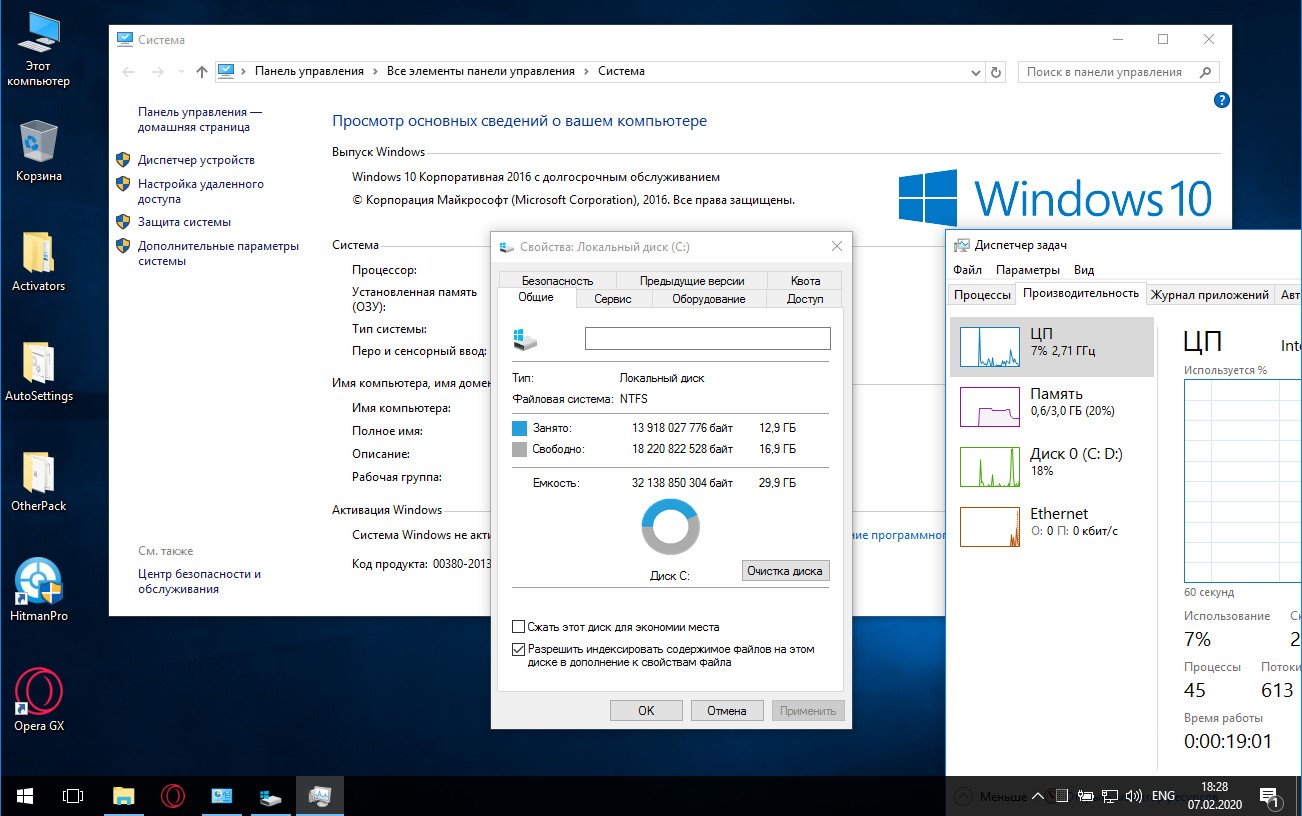The height and width of the screenshot is (816, 1302).
Task: Click the search magnifier in control panel
Action: click(1205, 72)
